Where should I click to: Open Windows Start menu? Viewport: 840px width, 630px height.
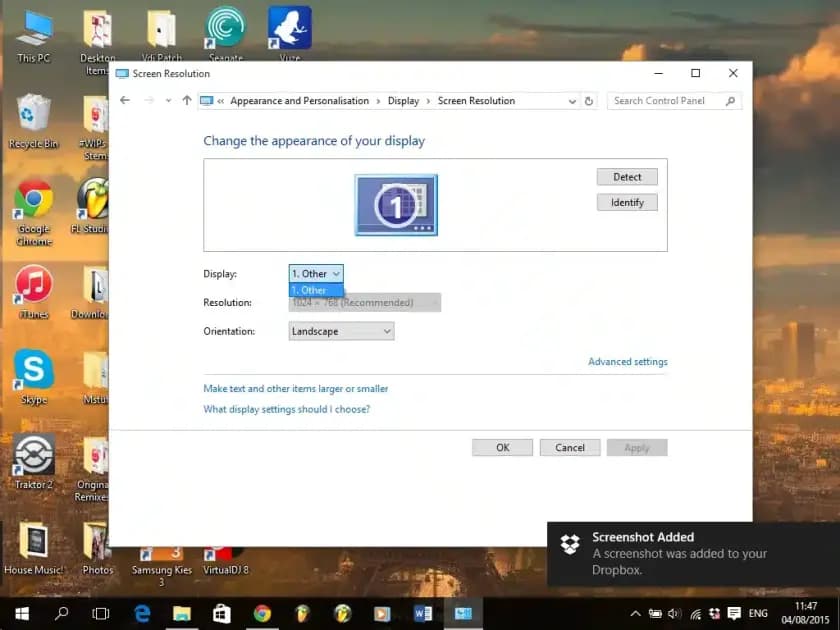click(21, 613)
